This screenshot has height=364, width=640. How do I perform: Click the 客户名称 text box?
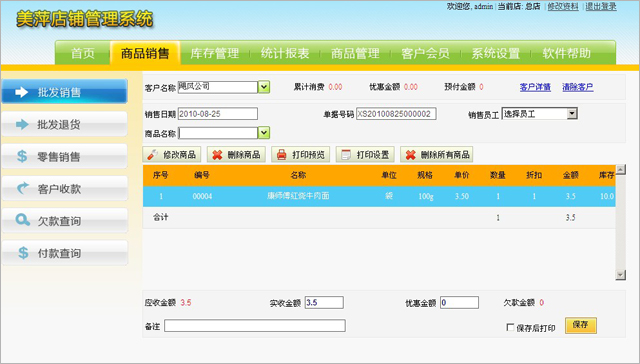point(218,87)
